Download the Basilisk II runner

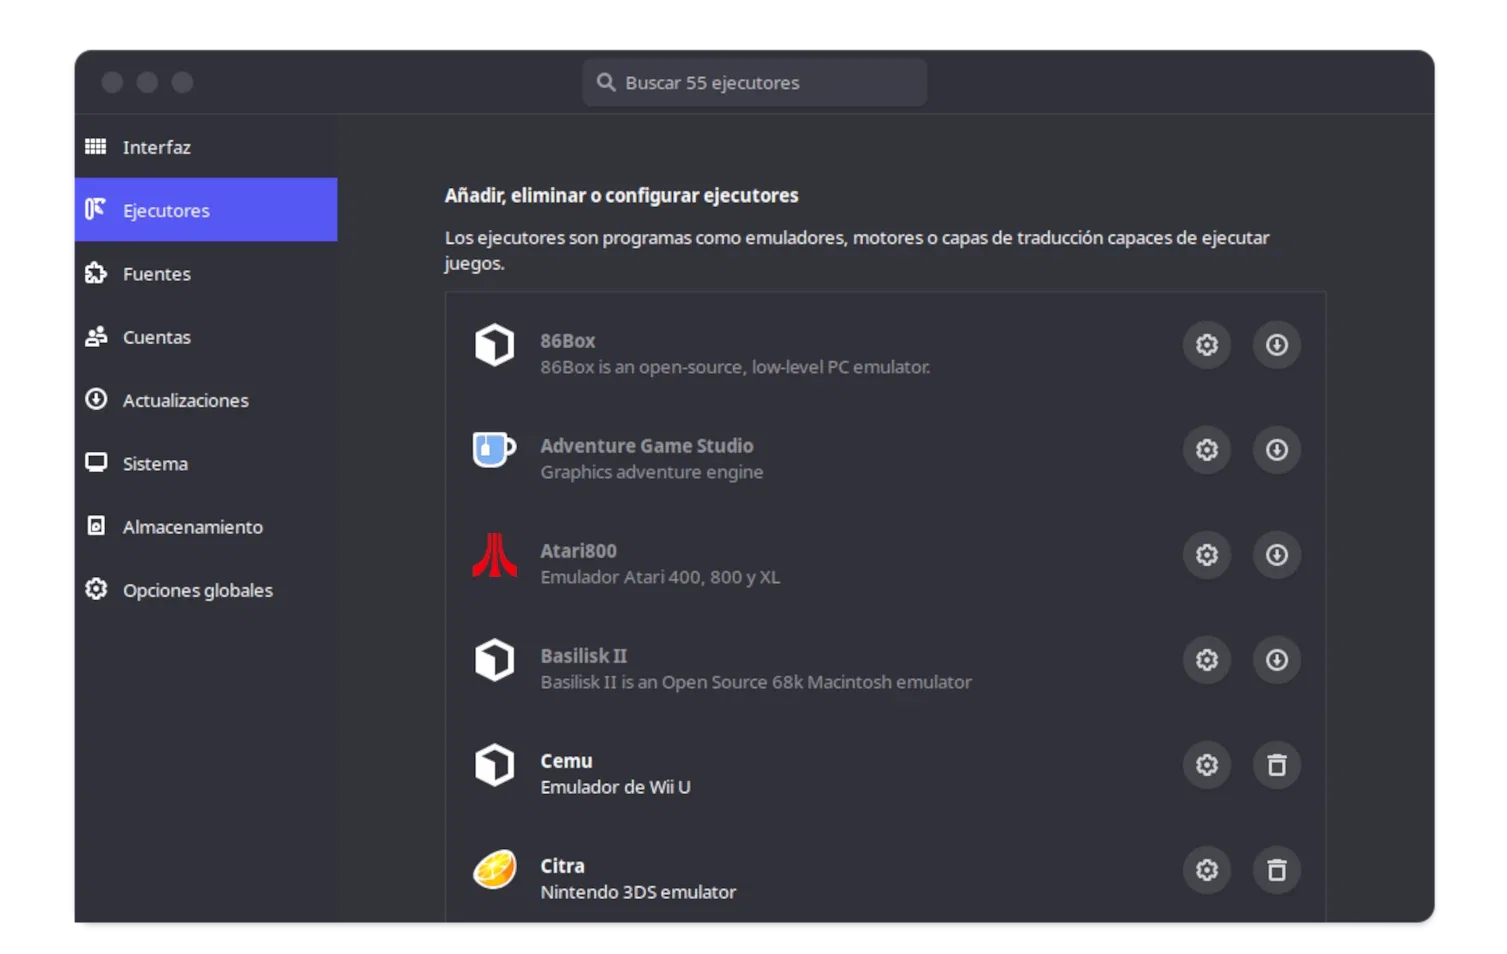coord(1277,660)
